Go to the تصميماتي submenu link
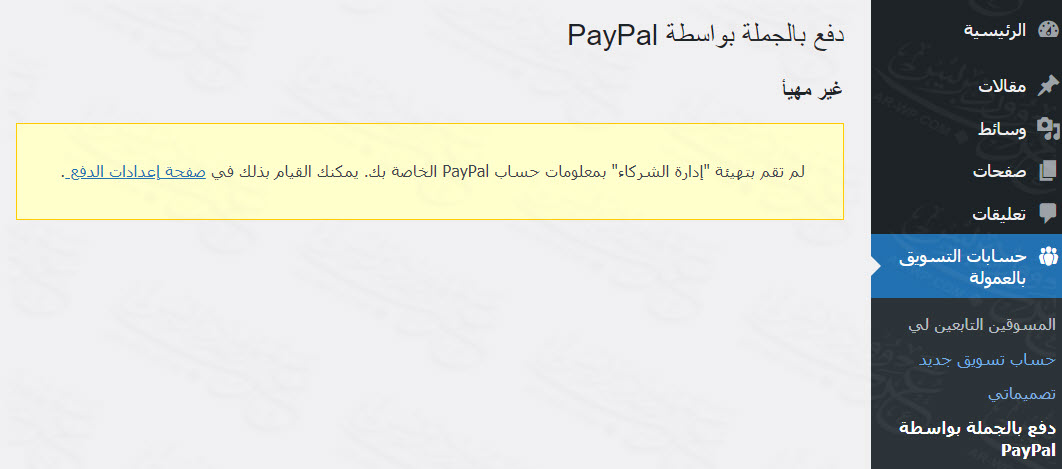 tap(1021, 394)
